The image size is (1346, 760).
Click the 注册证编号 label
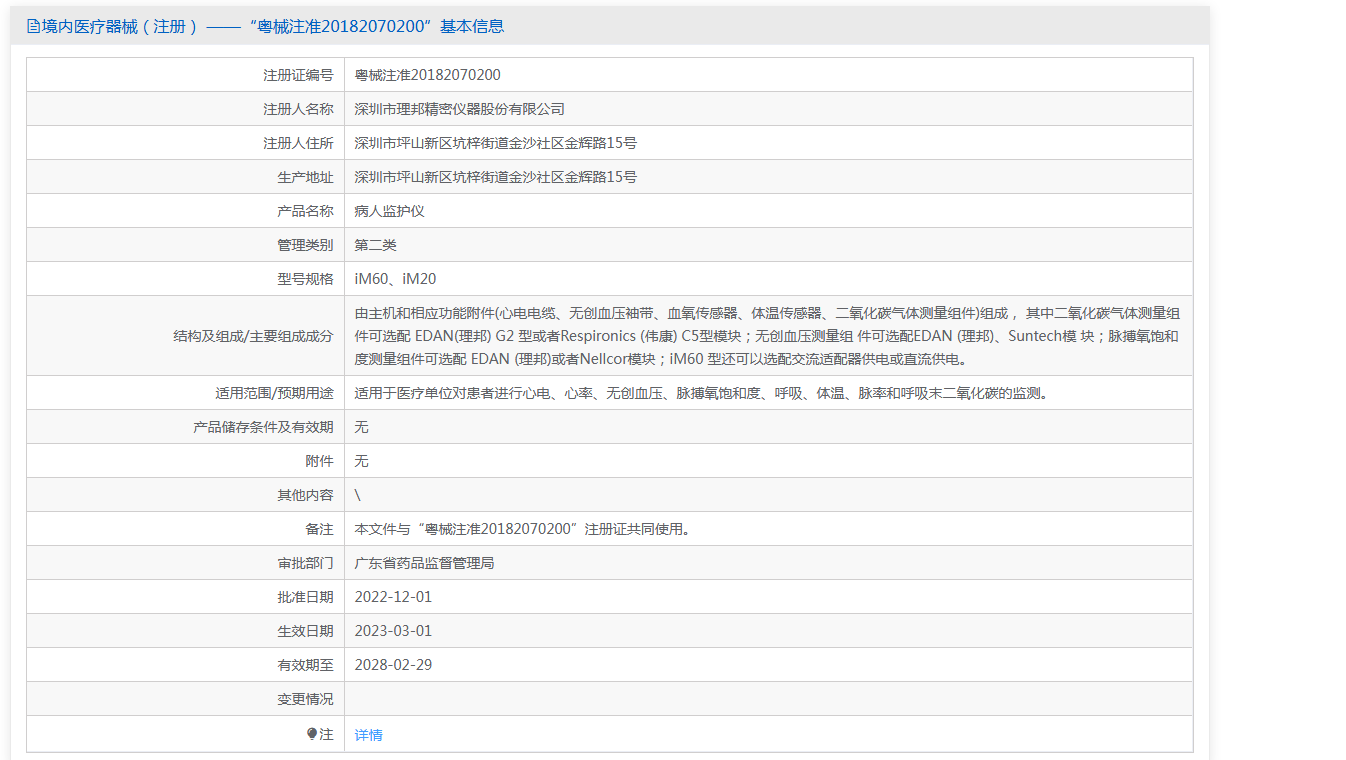pyautogui.click(x=298, y=75)
